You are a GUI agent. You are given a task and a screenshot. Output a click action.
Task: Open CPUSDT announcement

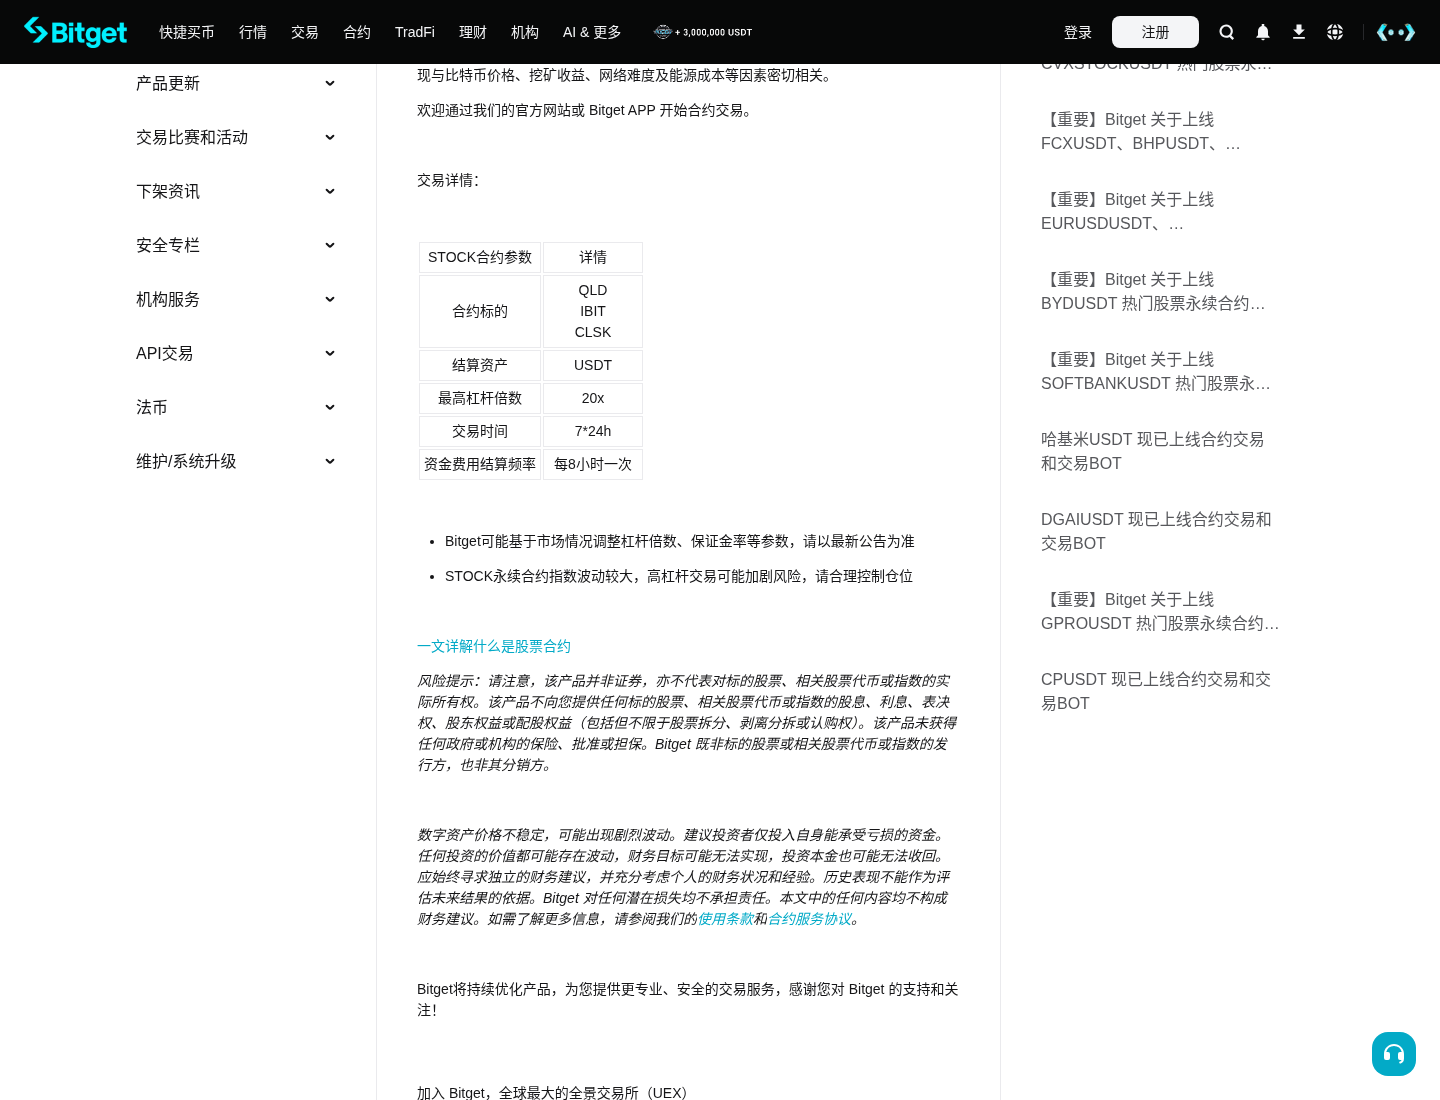pyautogui.click(x=1156, y=691)
